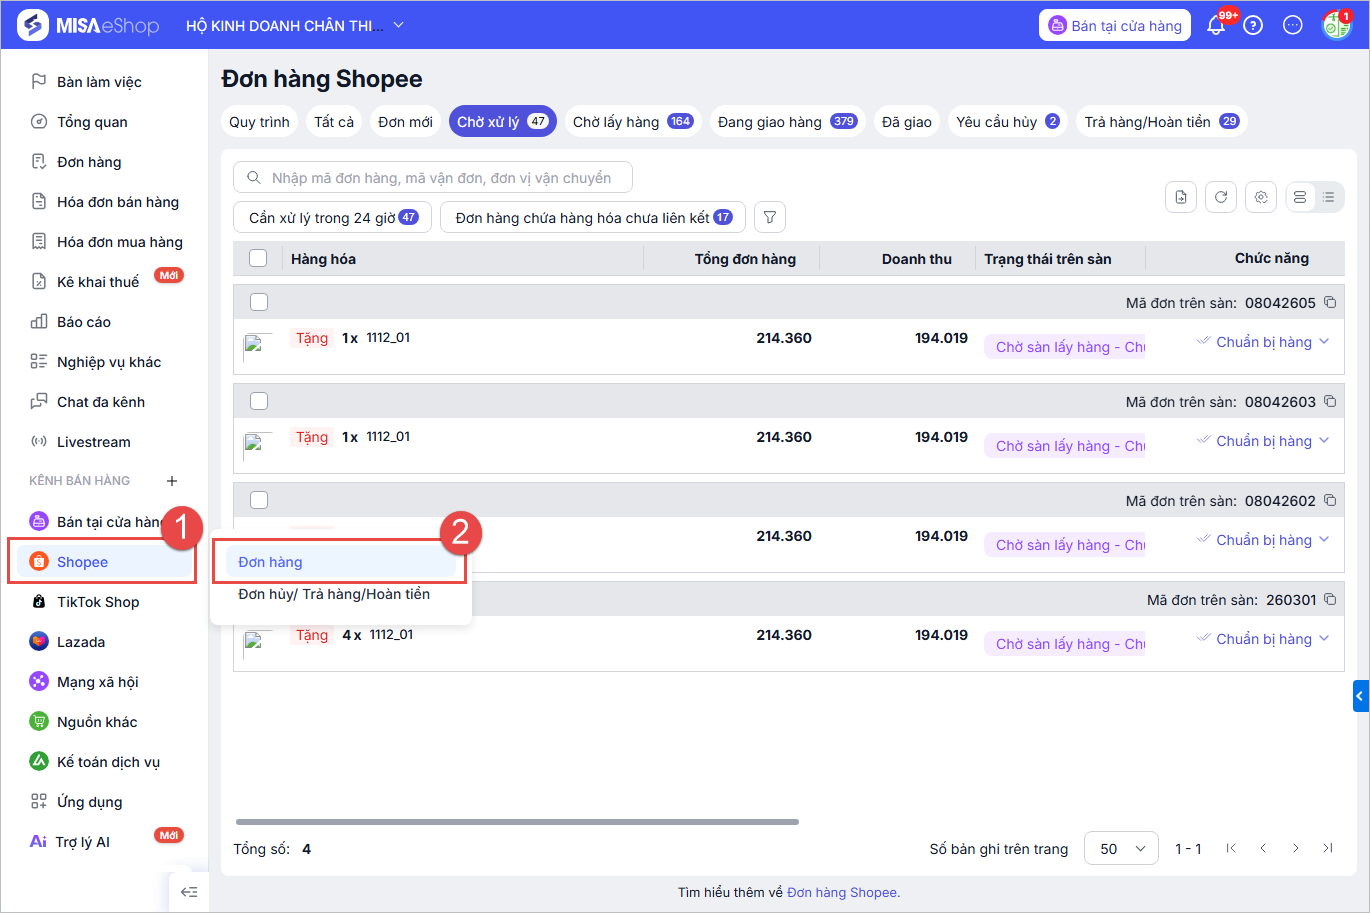This screenshot has height=913, width=1370.
Task: Open Trợ lý AI assistant
Action: 83,842
